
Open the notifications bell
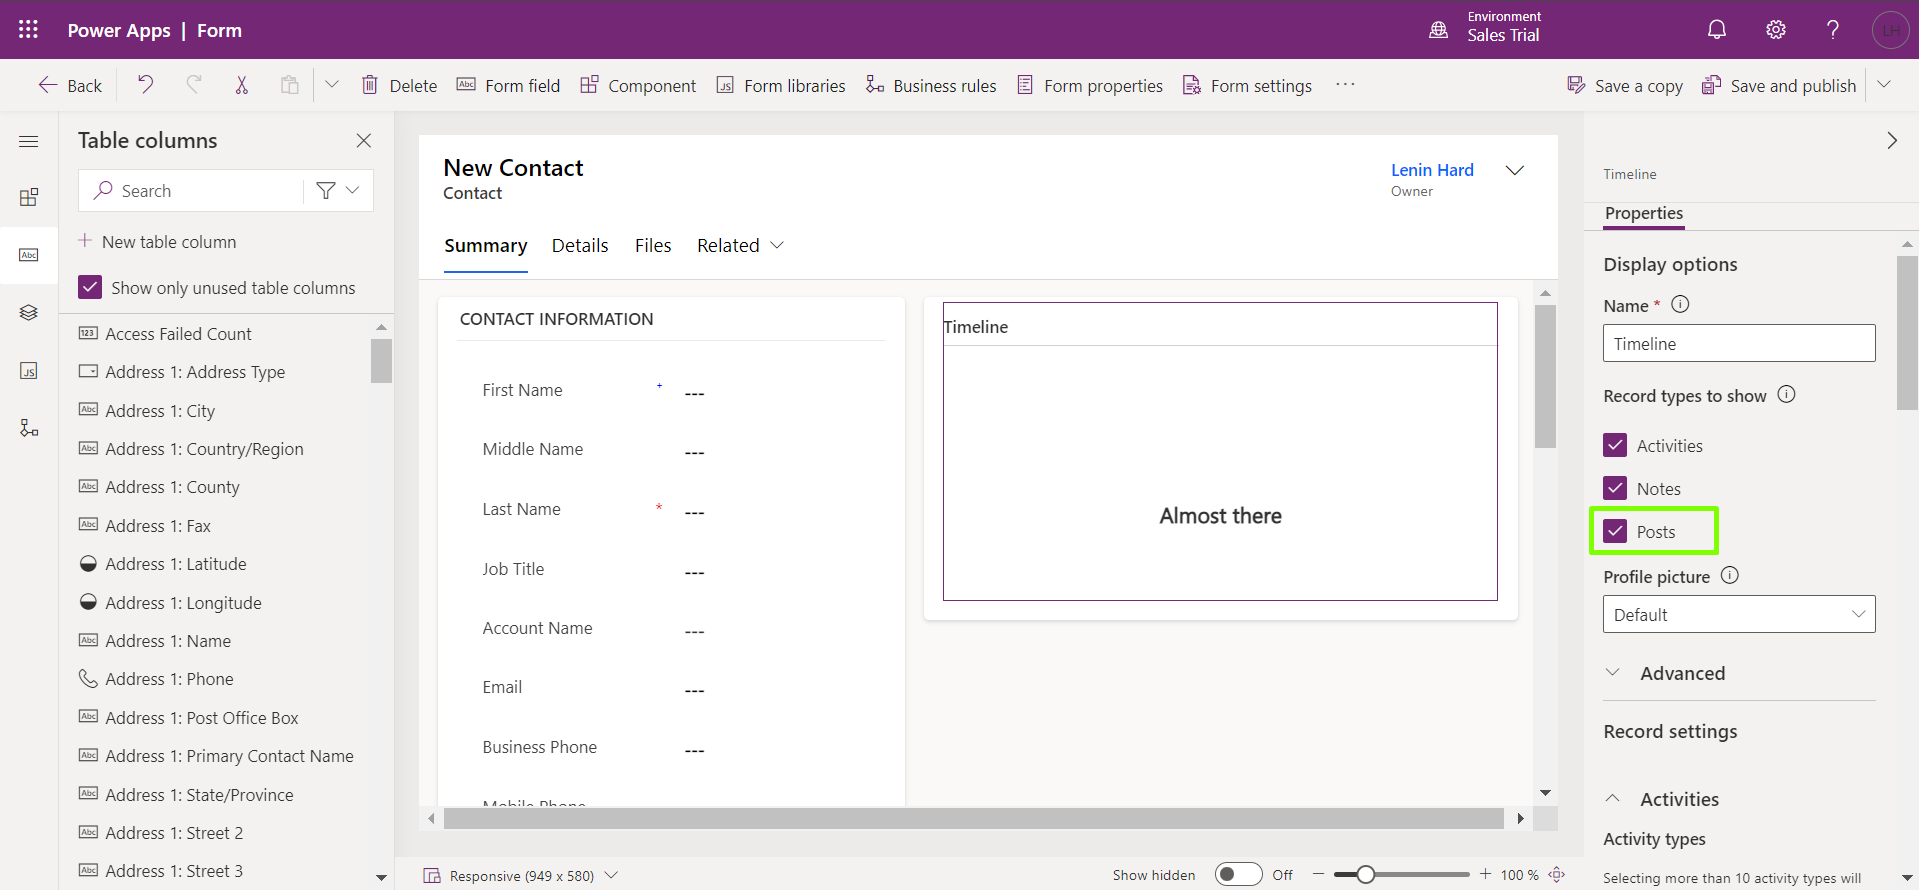(1716, 30)
